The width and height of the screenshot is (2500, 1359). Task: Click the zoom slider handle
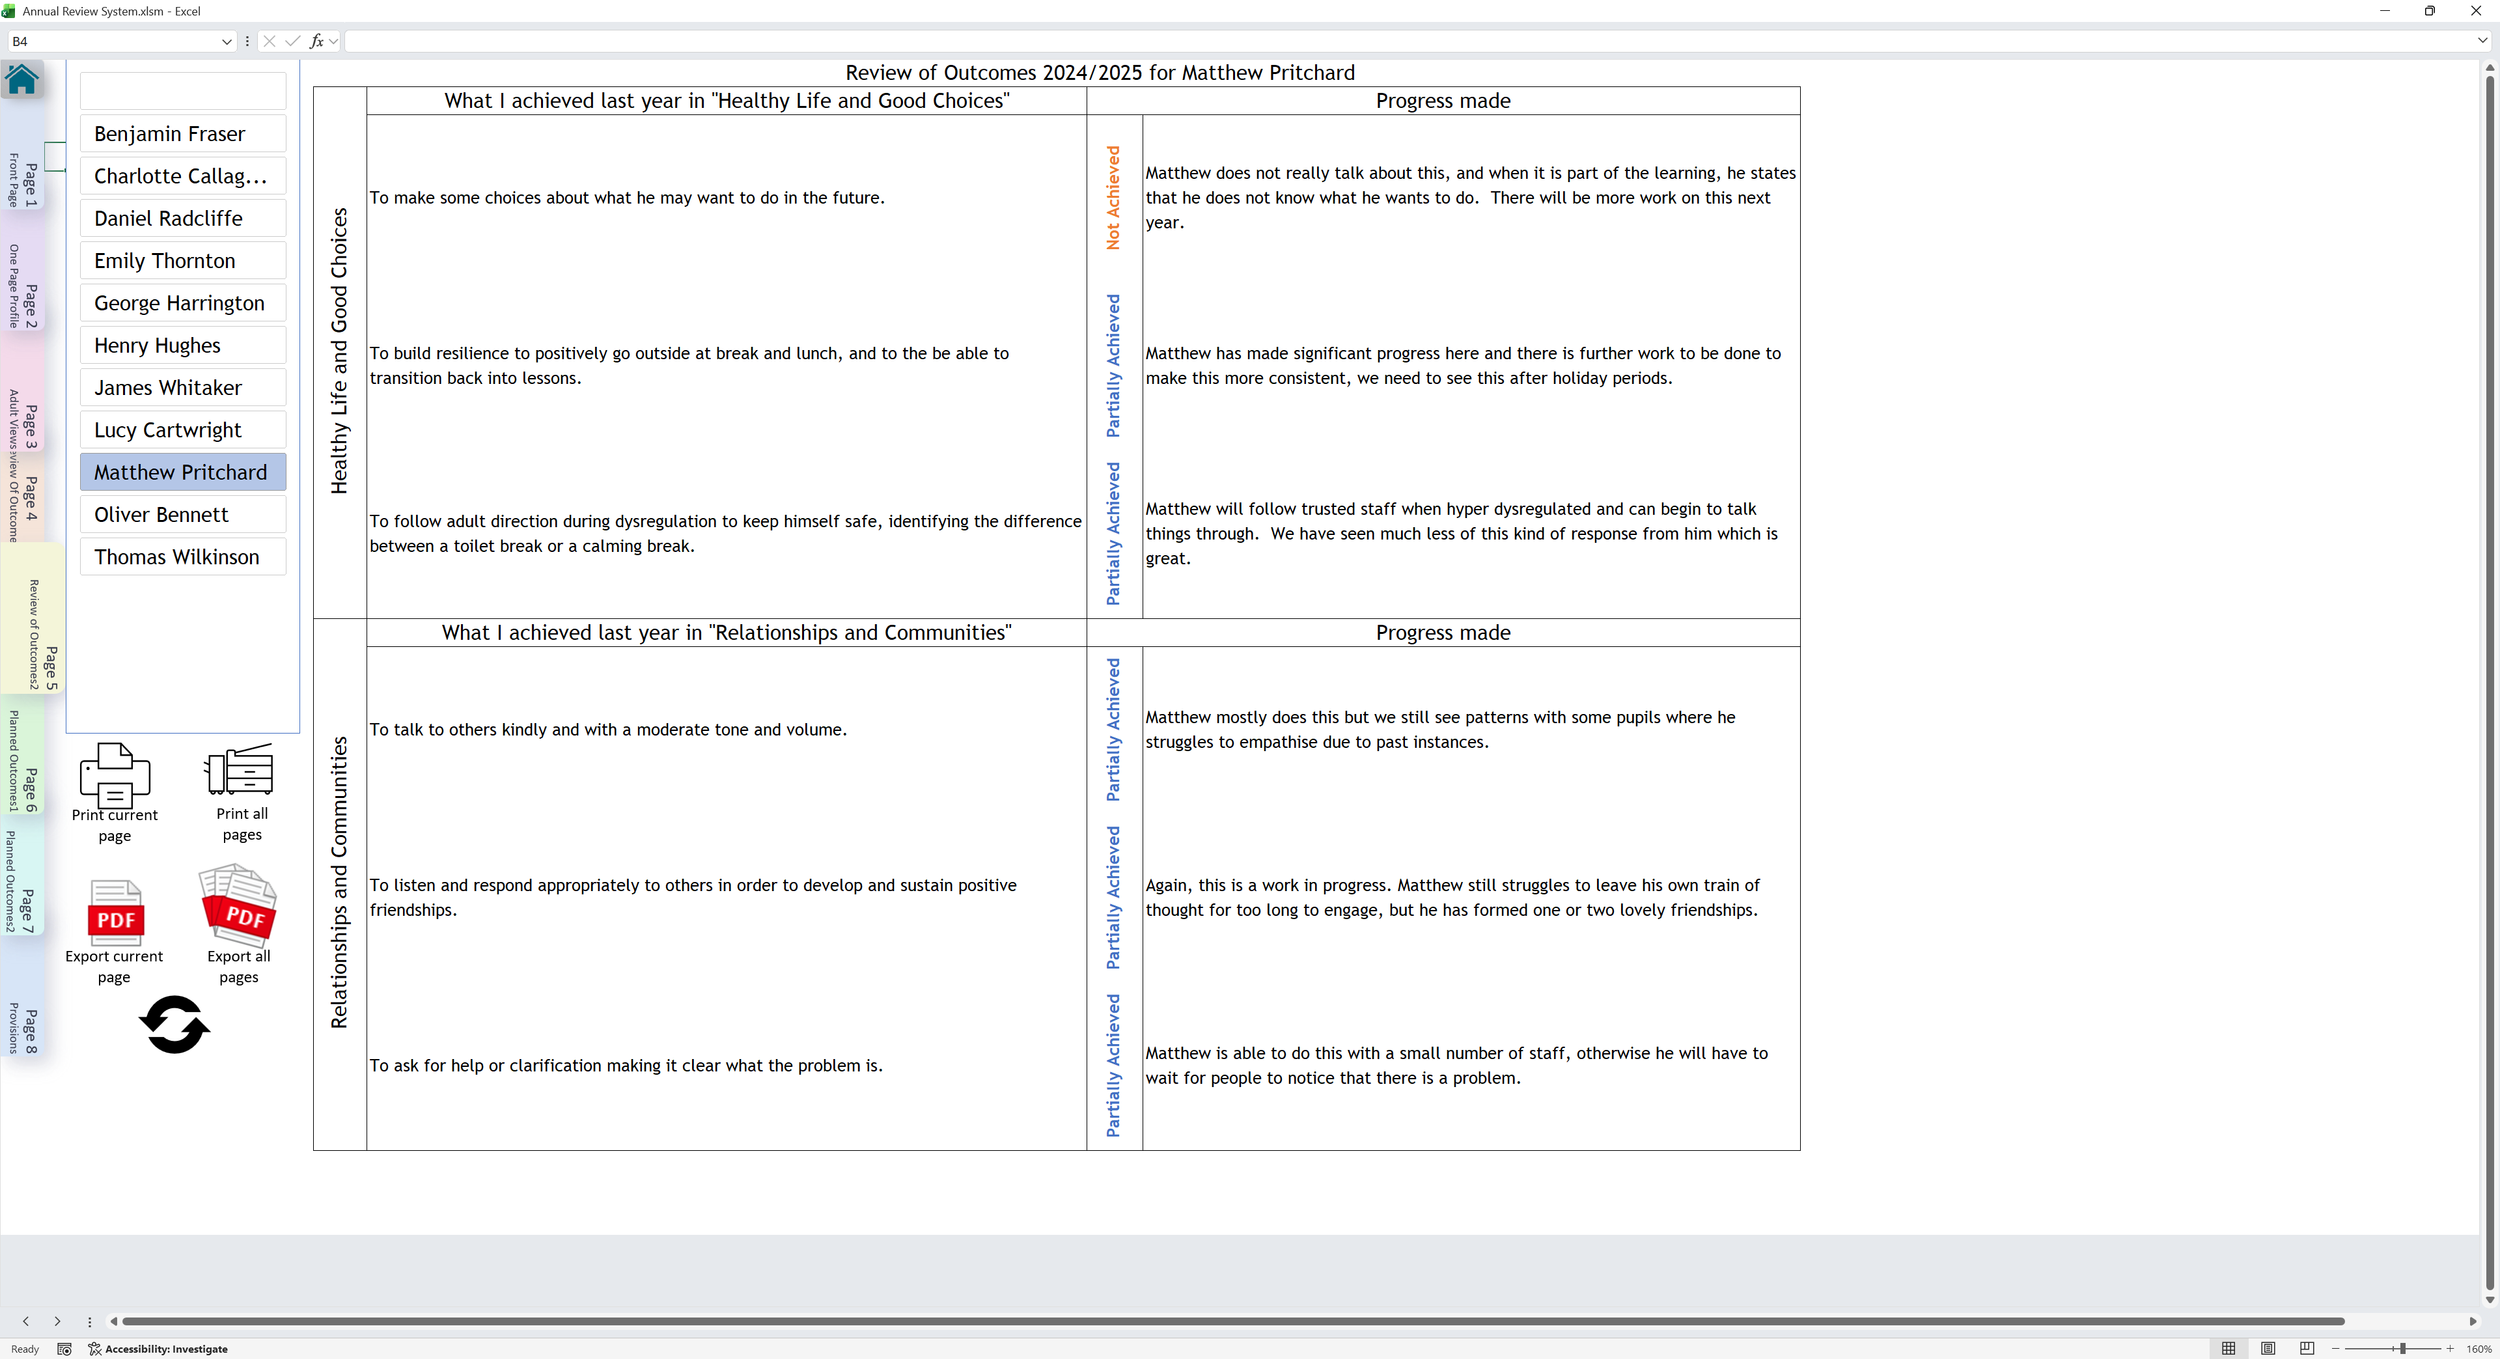(x=2402, y=1349)
